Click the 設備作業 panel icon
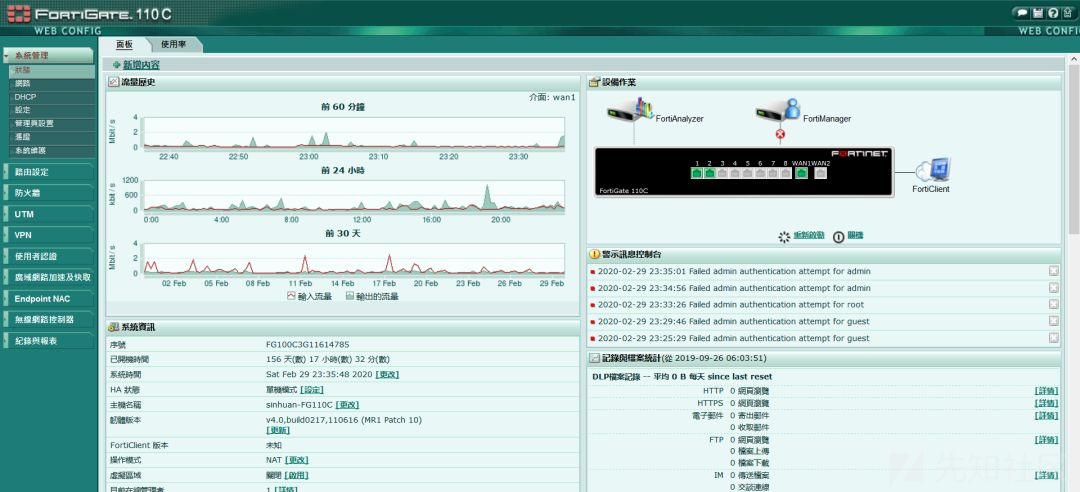This screenshot has height=492, width=1080. pos(594,82)
